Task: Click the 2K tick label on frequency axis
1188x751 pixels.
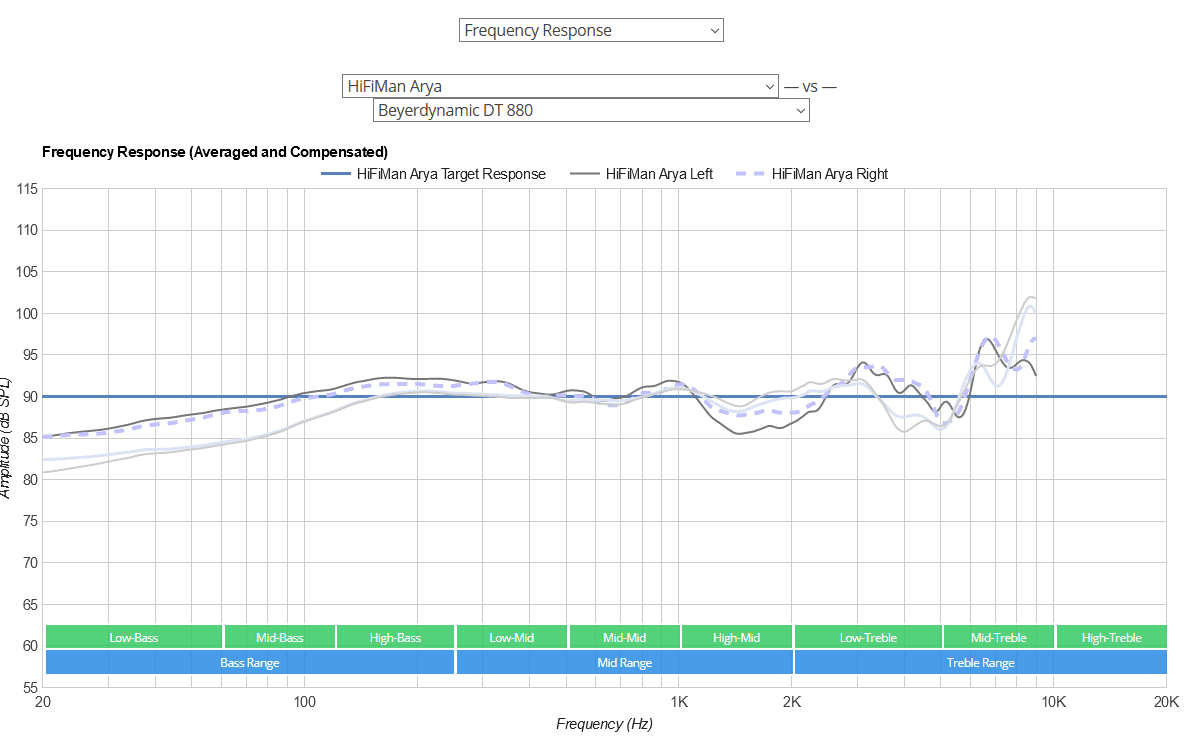Action: coord(792,702)
